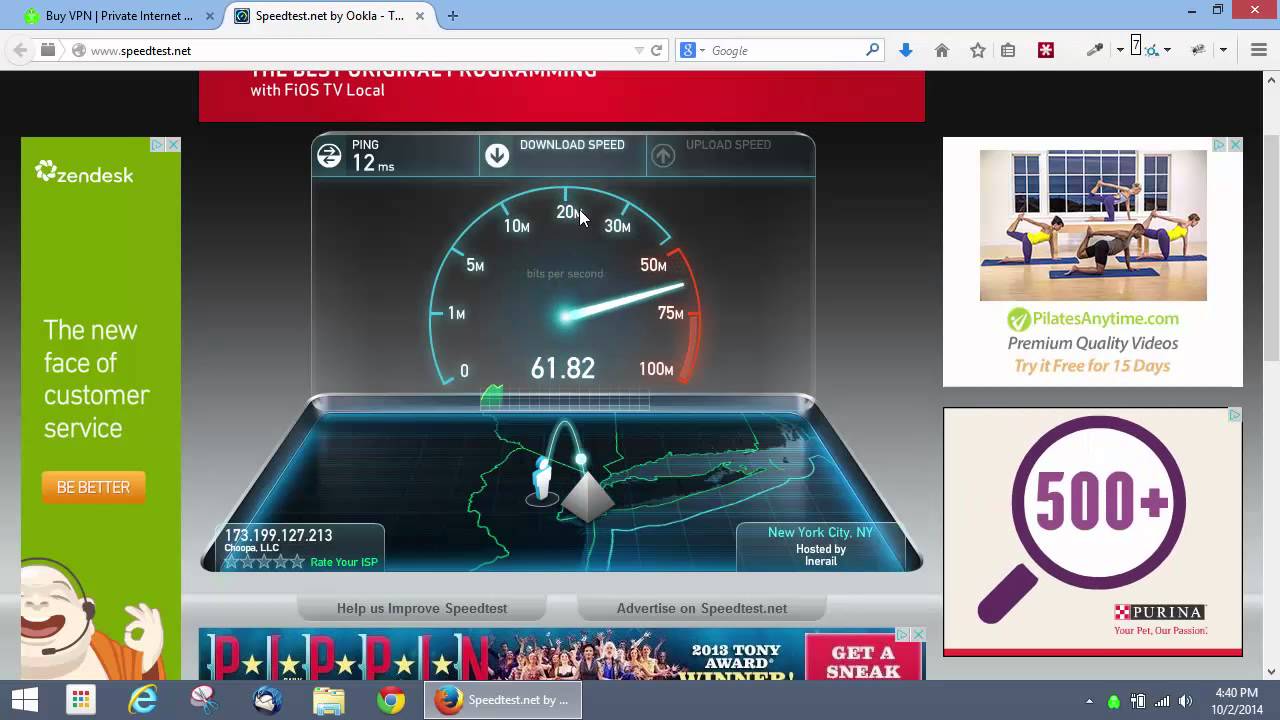Image resolution: width=1280 pixels, height=720 pixels.
Task: Click the Firefox back arrow button
Action: pyautogui.click(x=20, y=50)
